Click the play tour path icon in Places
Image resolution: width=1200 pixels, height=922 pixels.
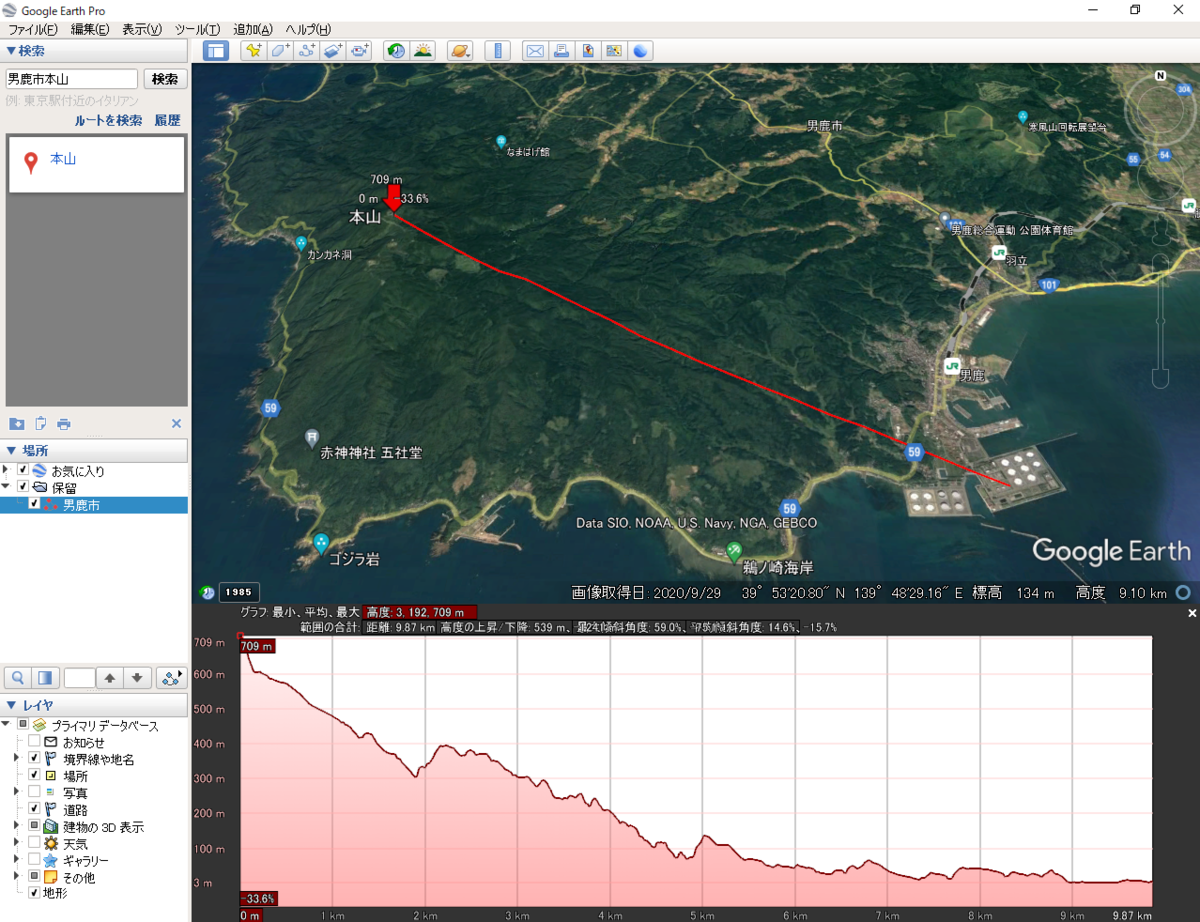[x=171, y=678]
